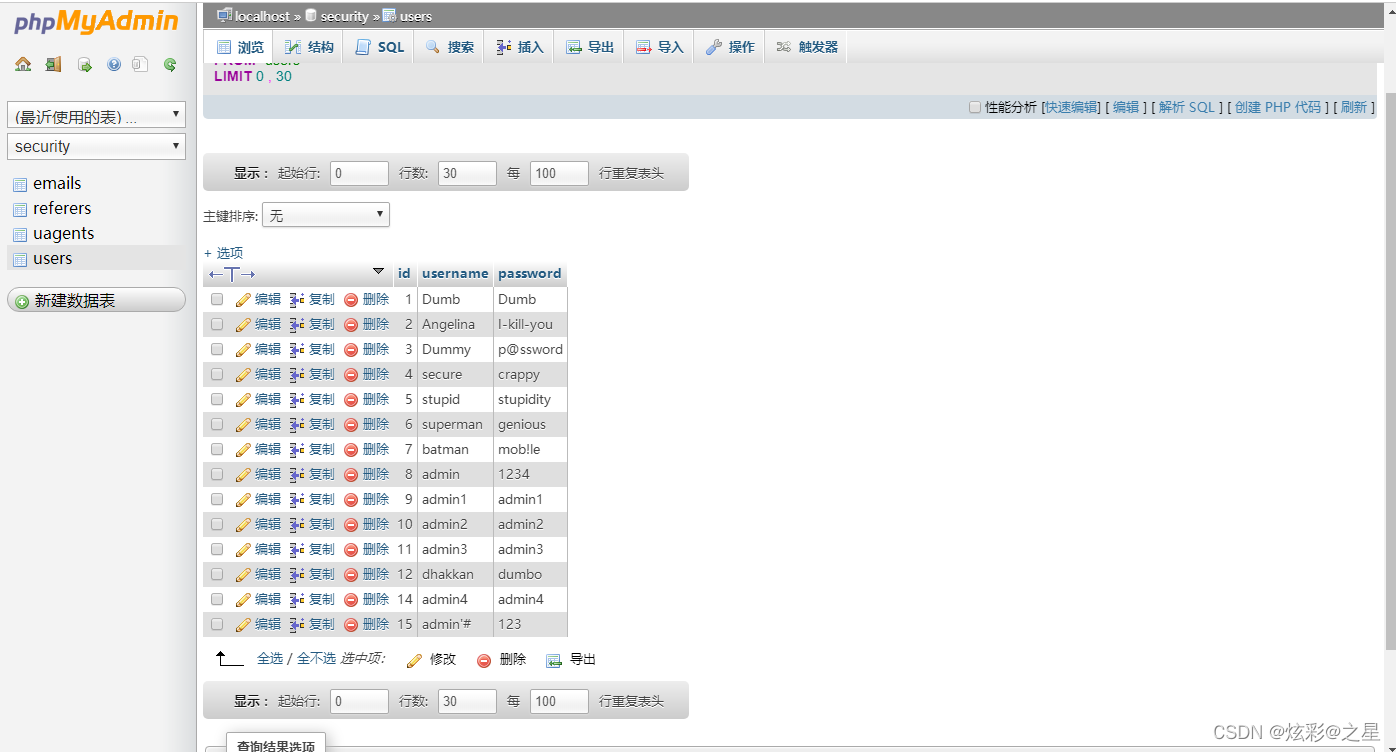This screenshot has height=752, width=1396.
Task: Click red delete icon for admin'# row
Action: 351,625
